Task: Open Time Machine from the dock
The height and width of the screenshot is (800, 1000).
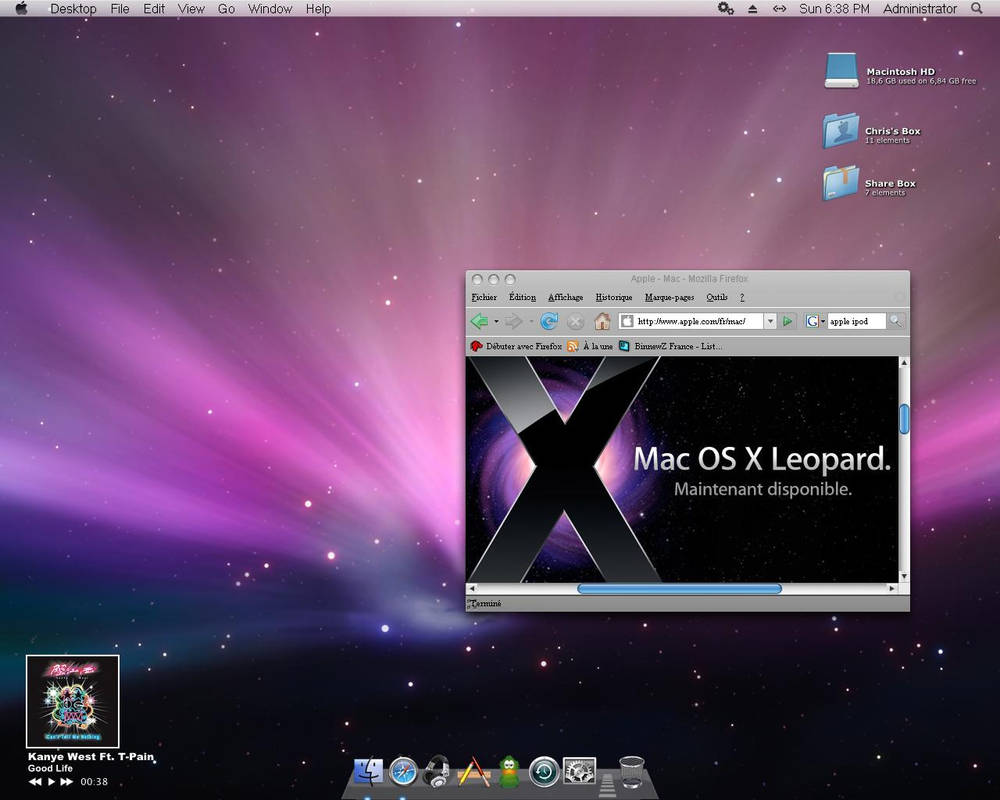Action: click(x=544, y=771)
